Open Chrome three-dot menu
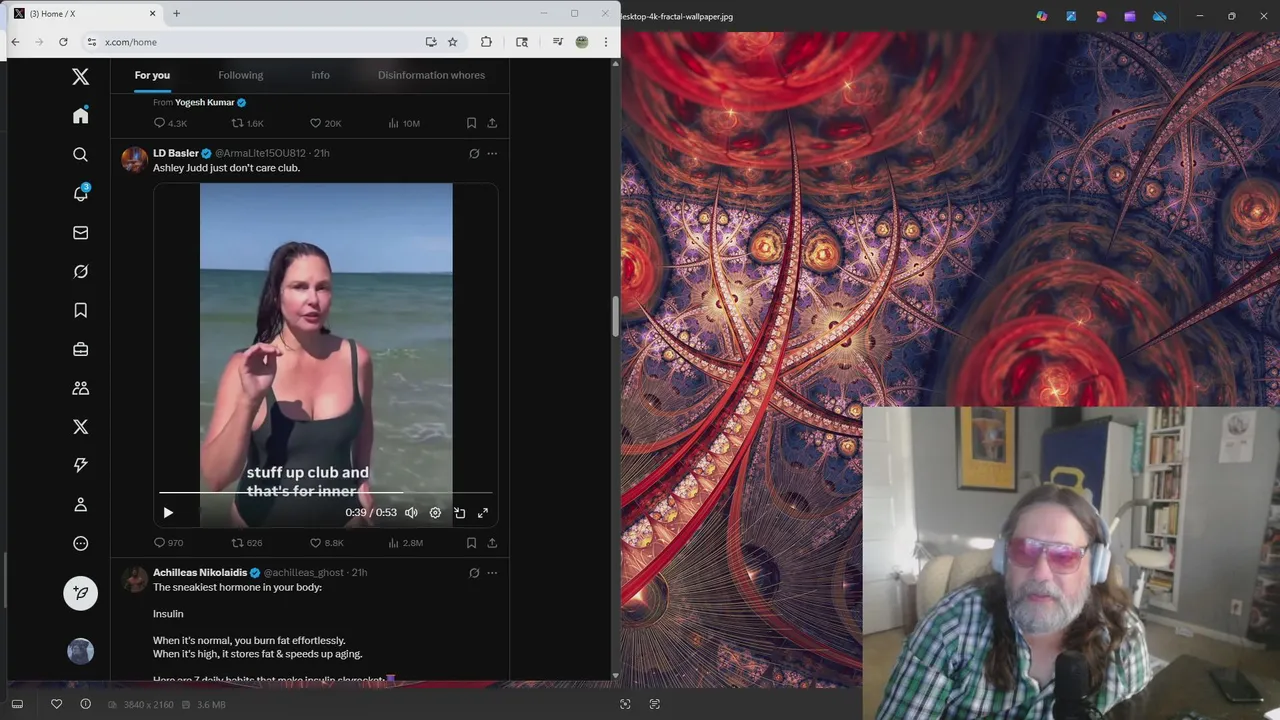Screen dimensions: 1280x720 coord(606,42)
